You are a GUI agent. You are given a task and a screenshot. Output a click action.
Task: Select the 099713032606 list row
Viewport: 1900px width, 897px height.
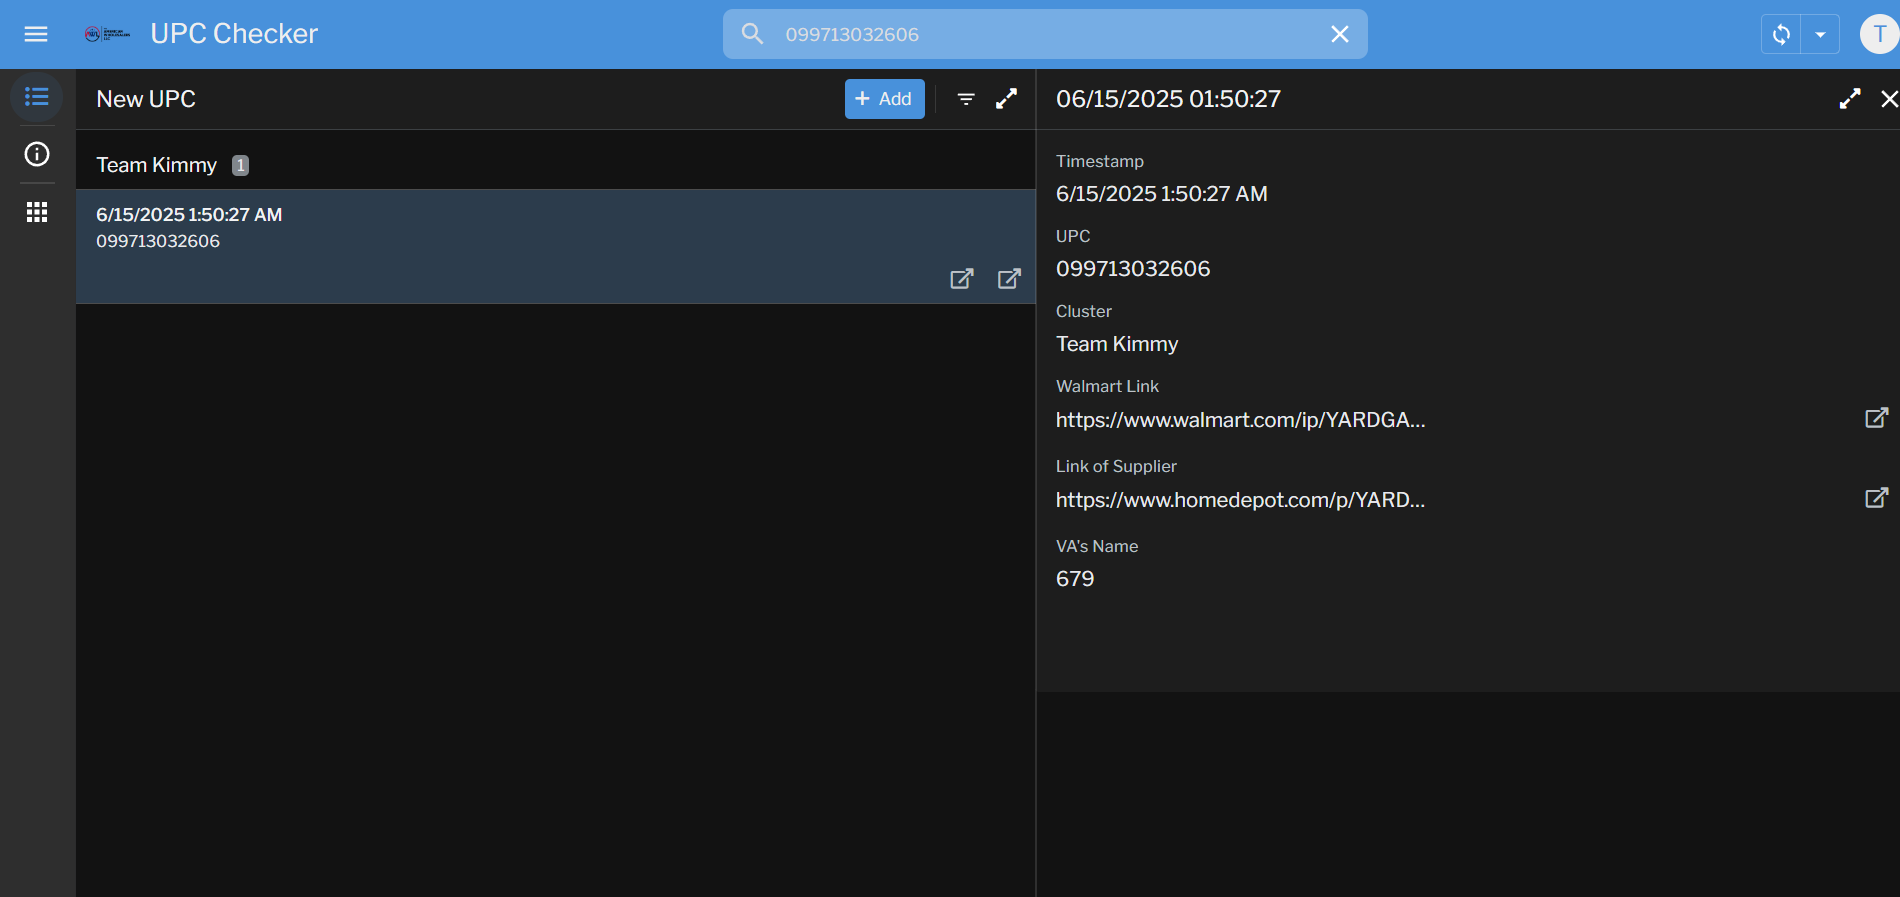tap(500, 240)
